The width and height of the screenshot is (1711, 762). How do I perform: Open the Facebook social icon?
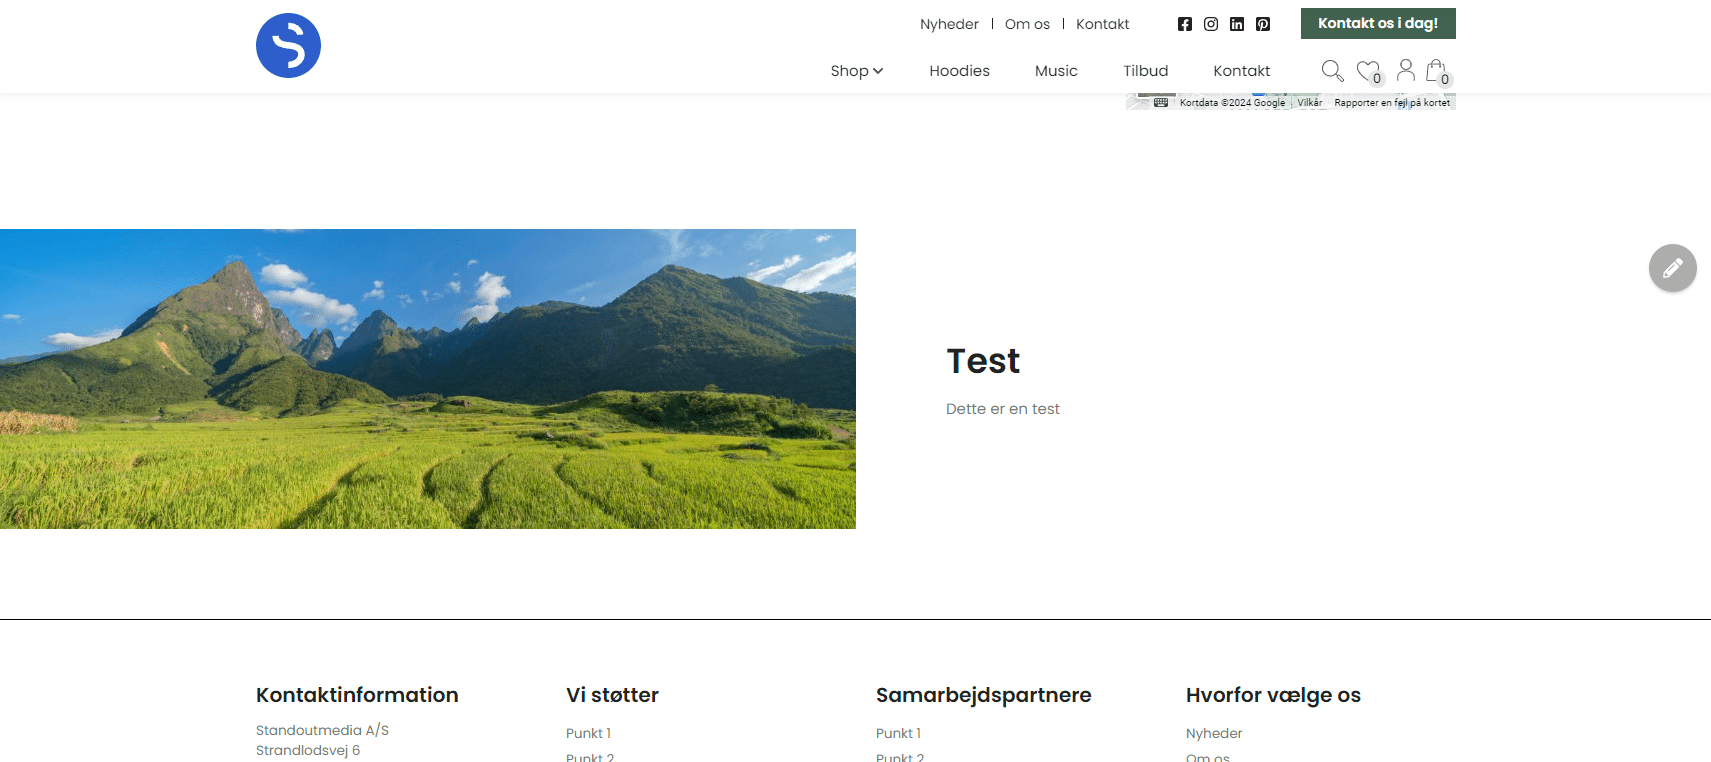tap(1185, 24)
